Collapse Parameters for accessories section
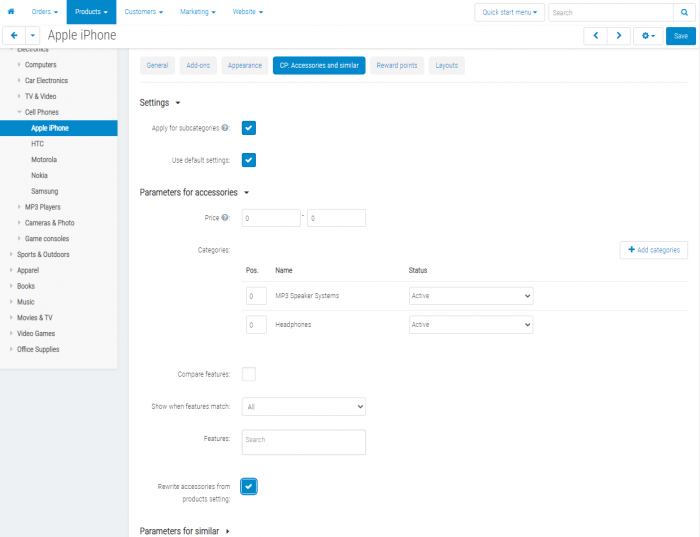 (x=194, y=192)
